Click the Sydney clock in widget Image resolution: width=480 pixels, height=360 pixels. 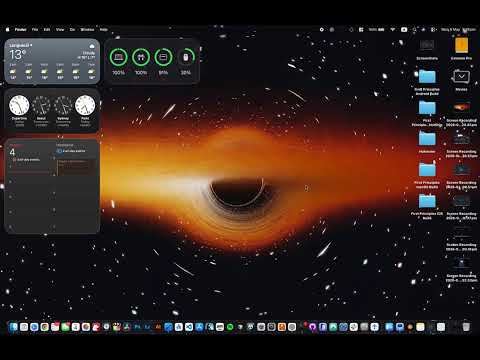[x=63, y=105]
